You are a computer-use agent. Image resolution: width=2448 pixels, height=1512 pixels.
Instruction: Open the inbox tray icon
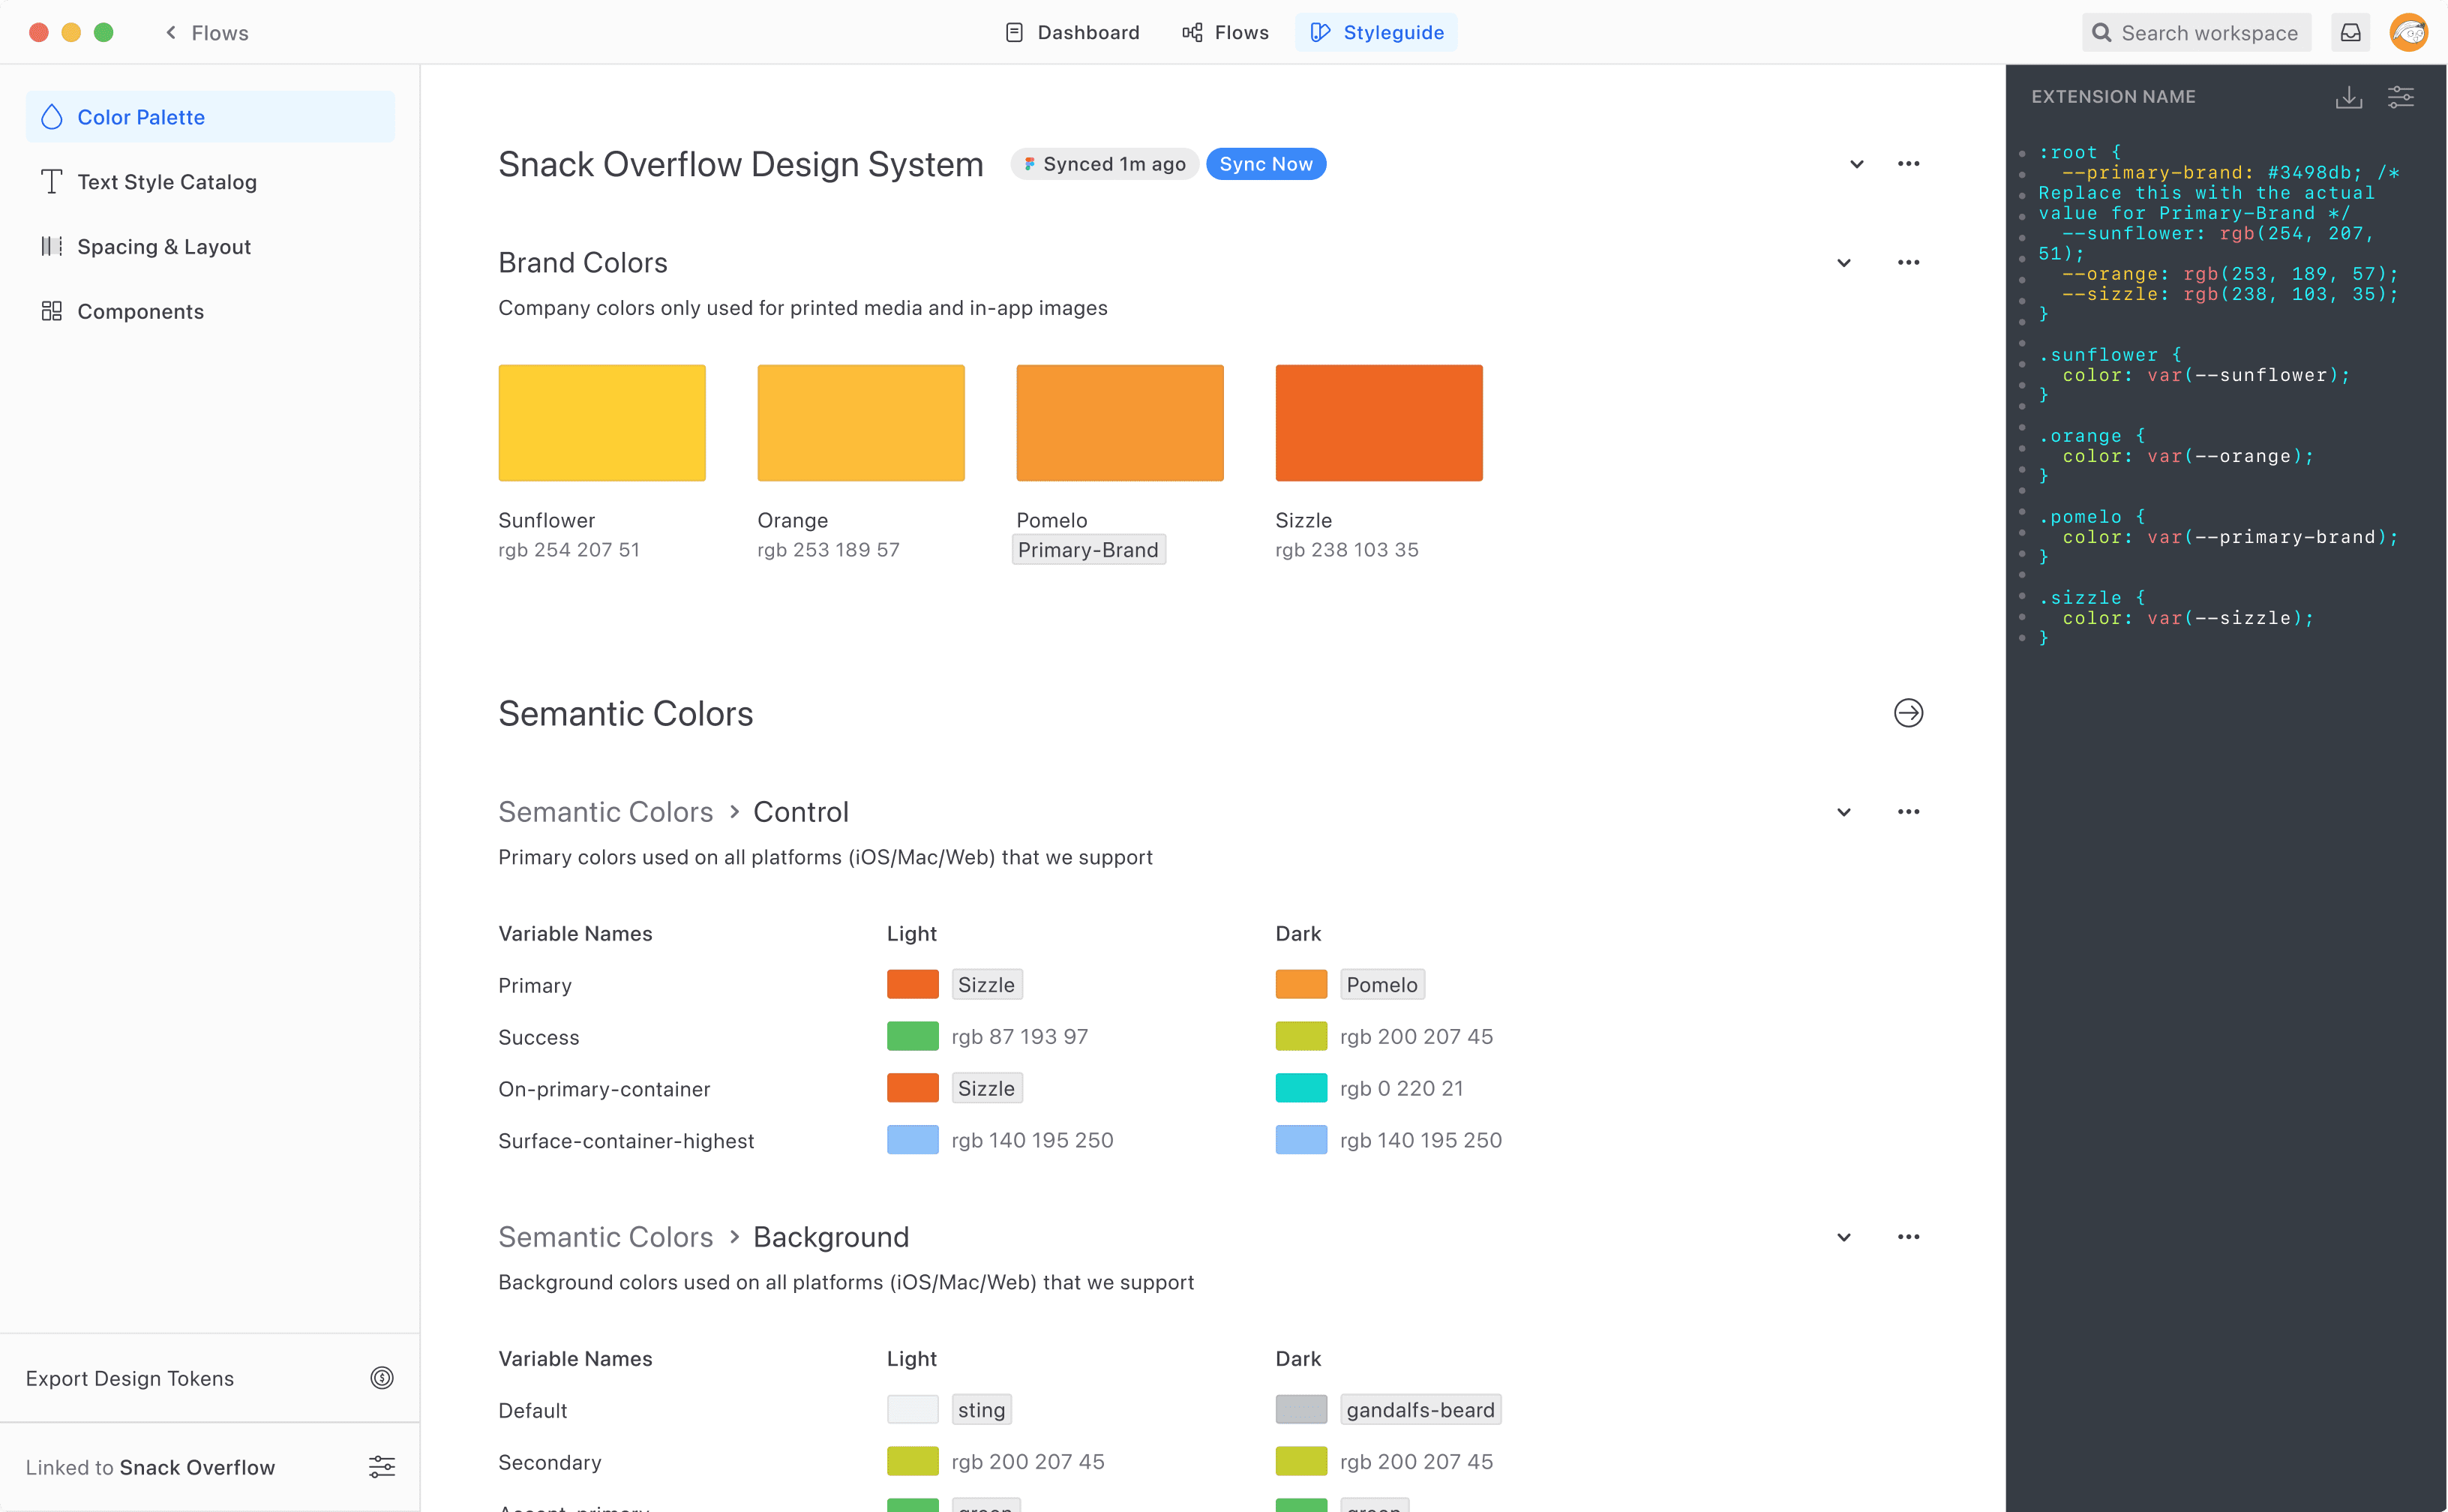pos(2350,33)
